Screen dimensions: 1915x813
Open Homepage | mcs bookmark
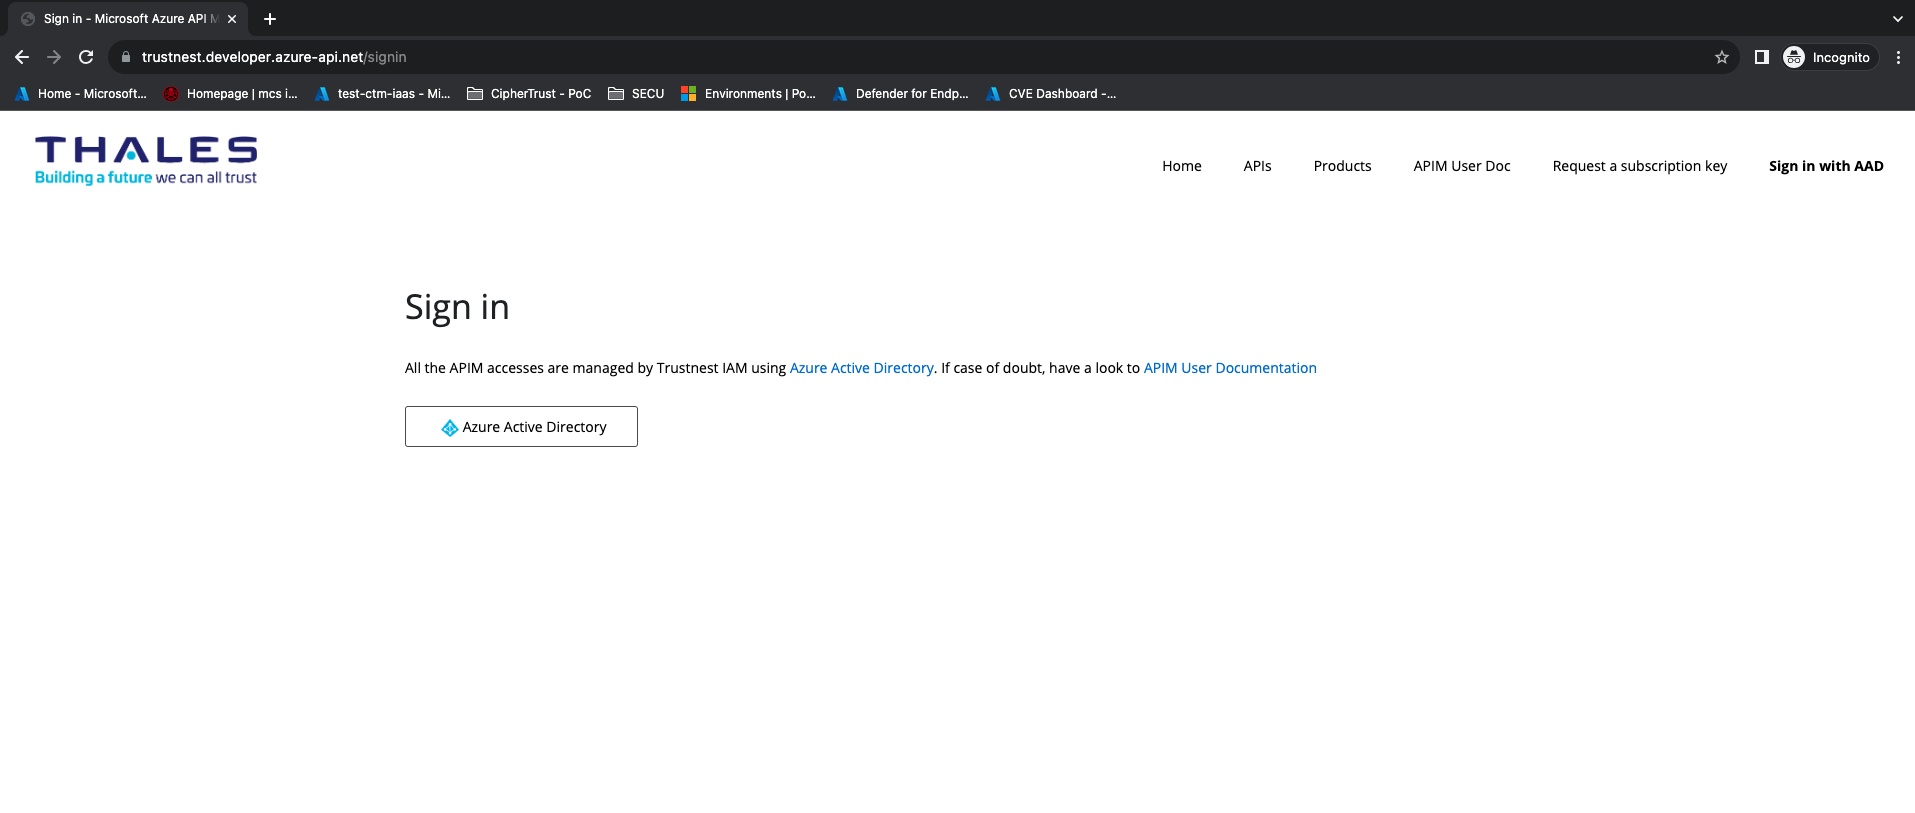pos(231,94)
